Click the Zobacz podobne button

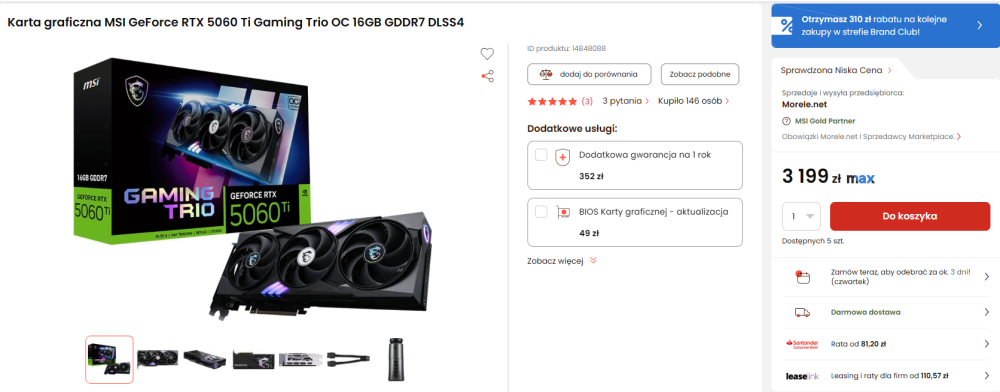(700, 74)
